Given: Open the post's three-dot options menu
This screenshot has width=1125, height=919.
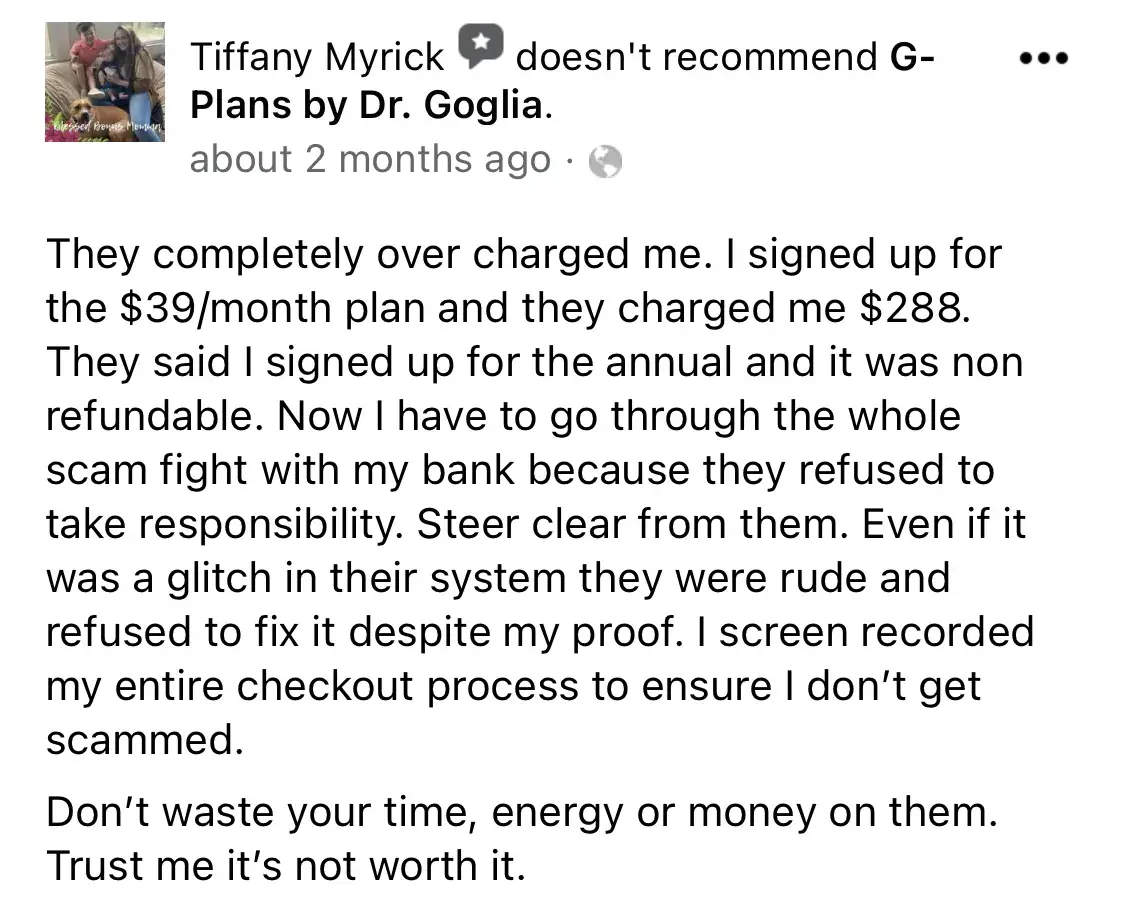Looking at the screenshot, I should pyautogui.click(x=1044, y=59).
